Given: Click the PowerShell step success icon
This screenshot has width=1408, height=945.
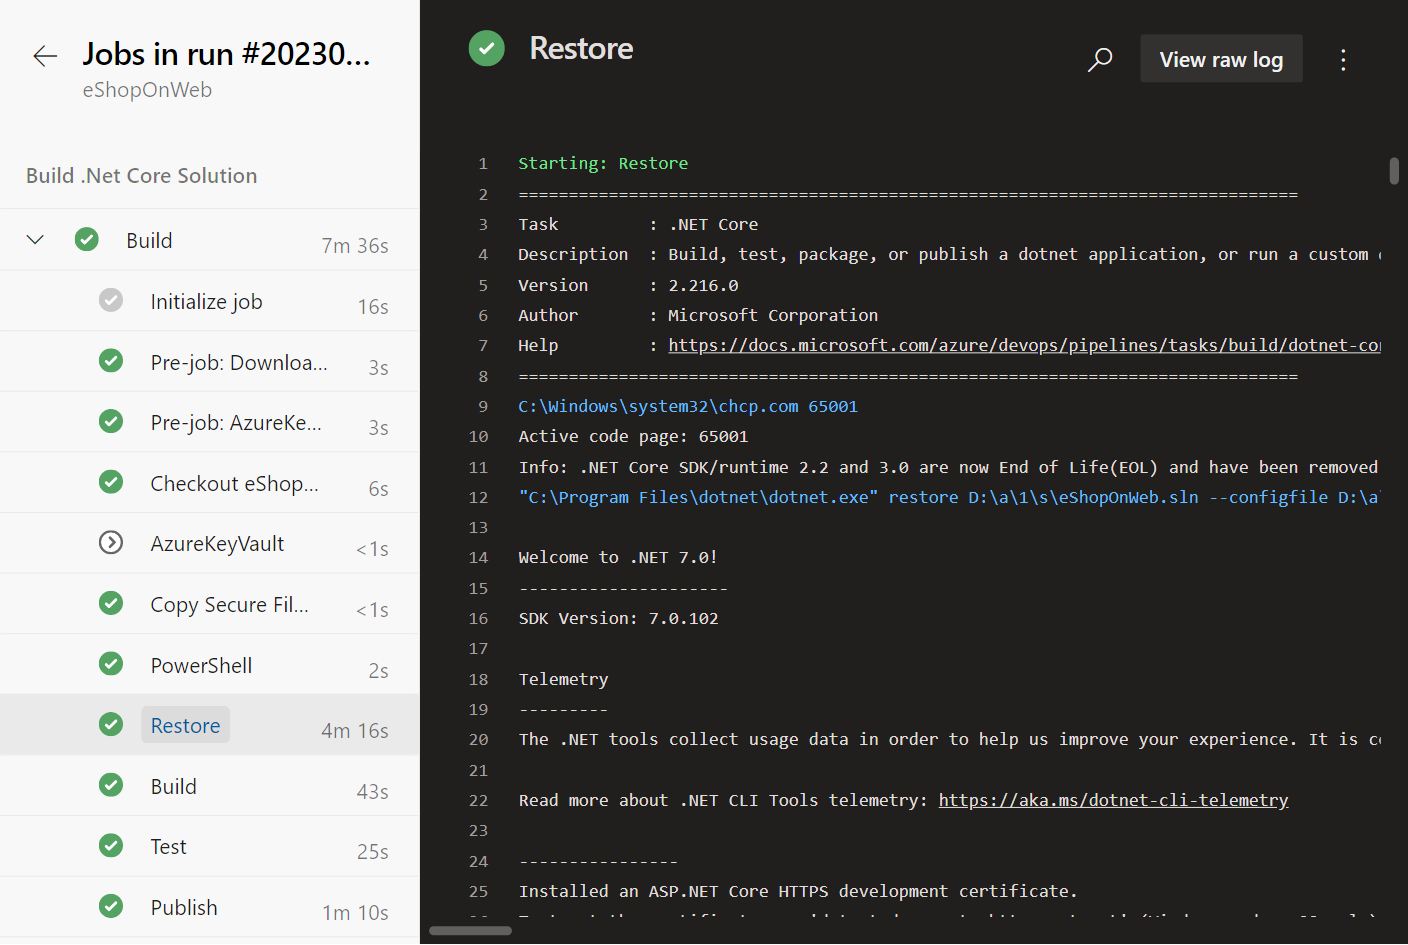Looking at the screenshot, I should [111, 664].
